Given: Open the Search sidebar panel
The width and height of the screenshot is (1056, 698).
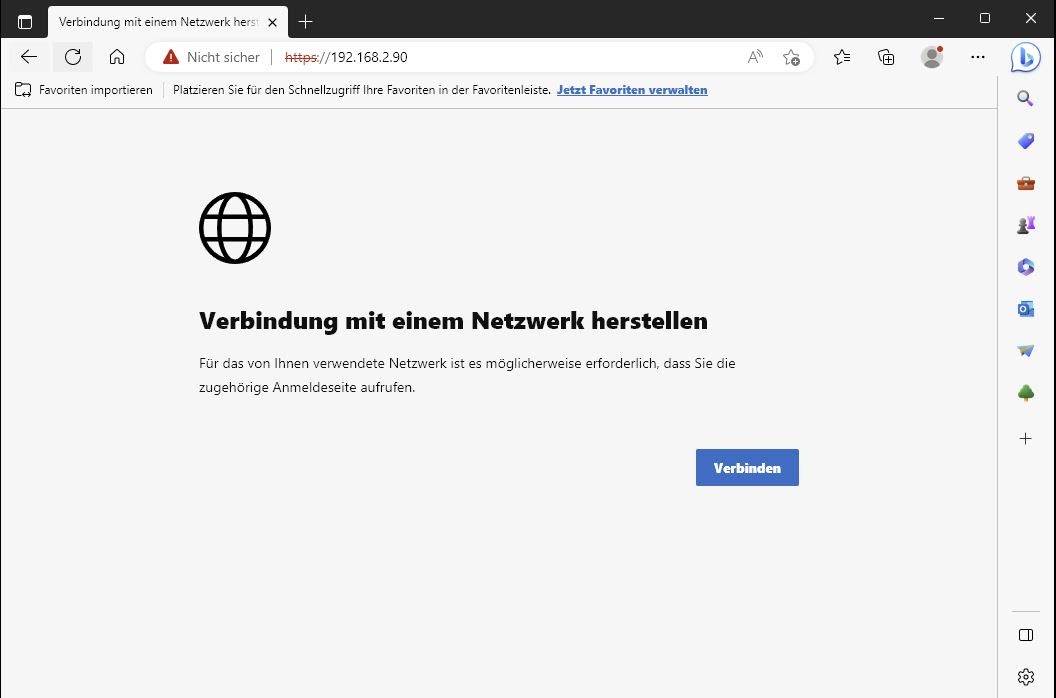Looking at the screenshot, I should 1025,98.
